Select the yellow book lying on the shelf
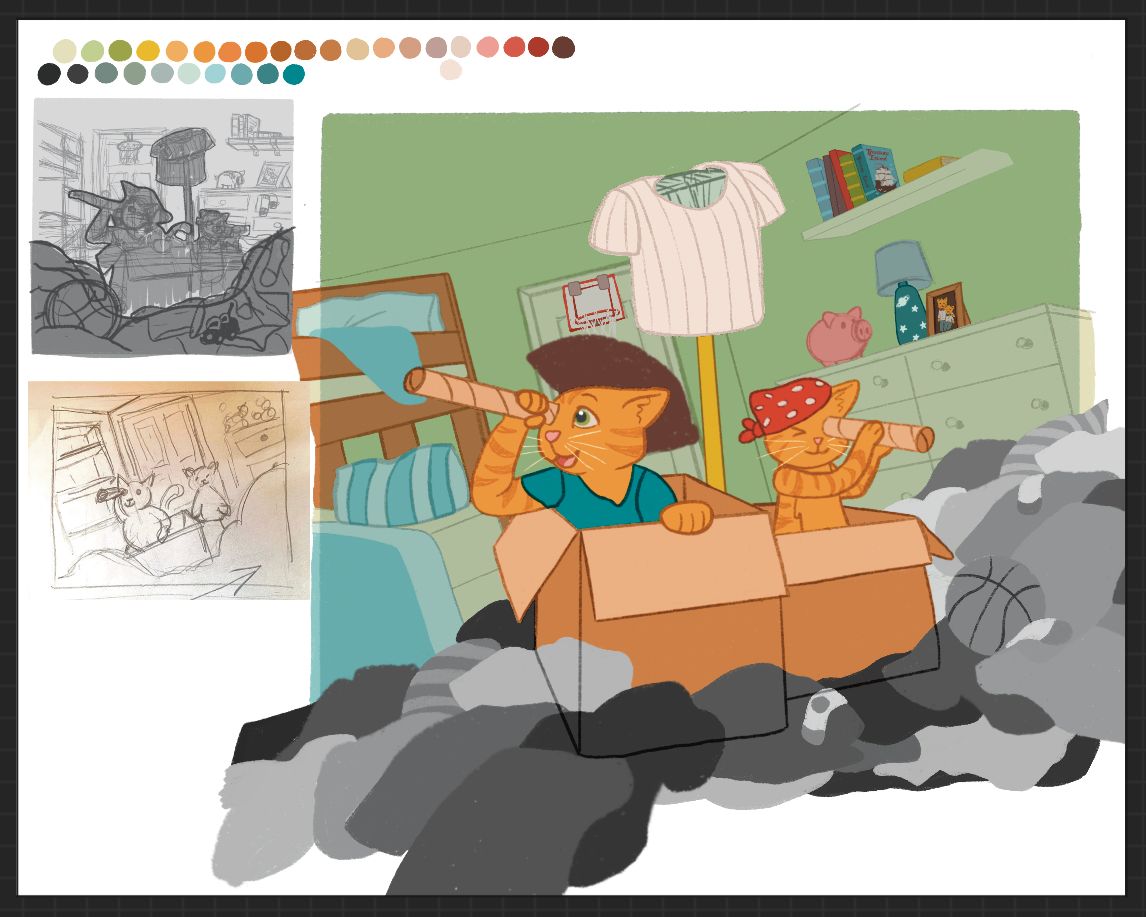This screenshot has width=1146, height=917. 930,169
